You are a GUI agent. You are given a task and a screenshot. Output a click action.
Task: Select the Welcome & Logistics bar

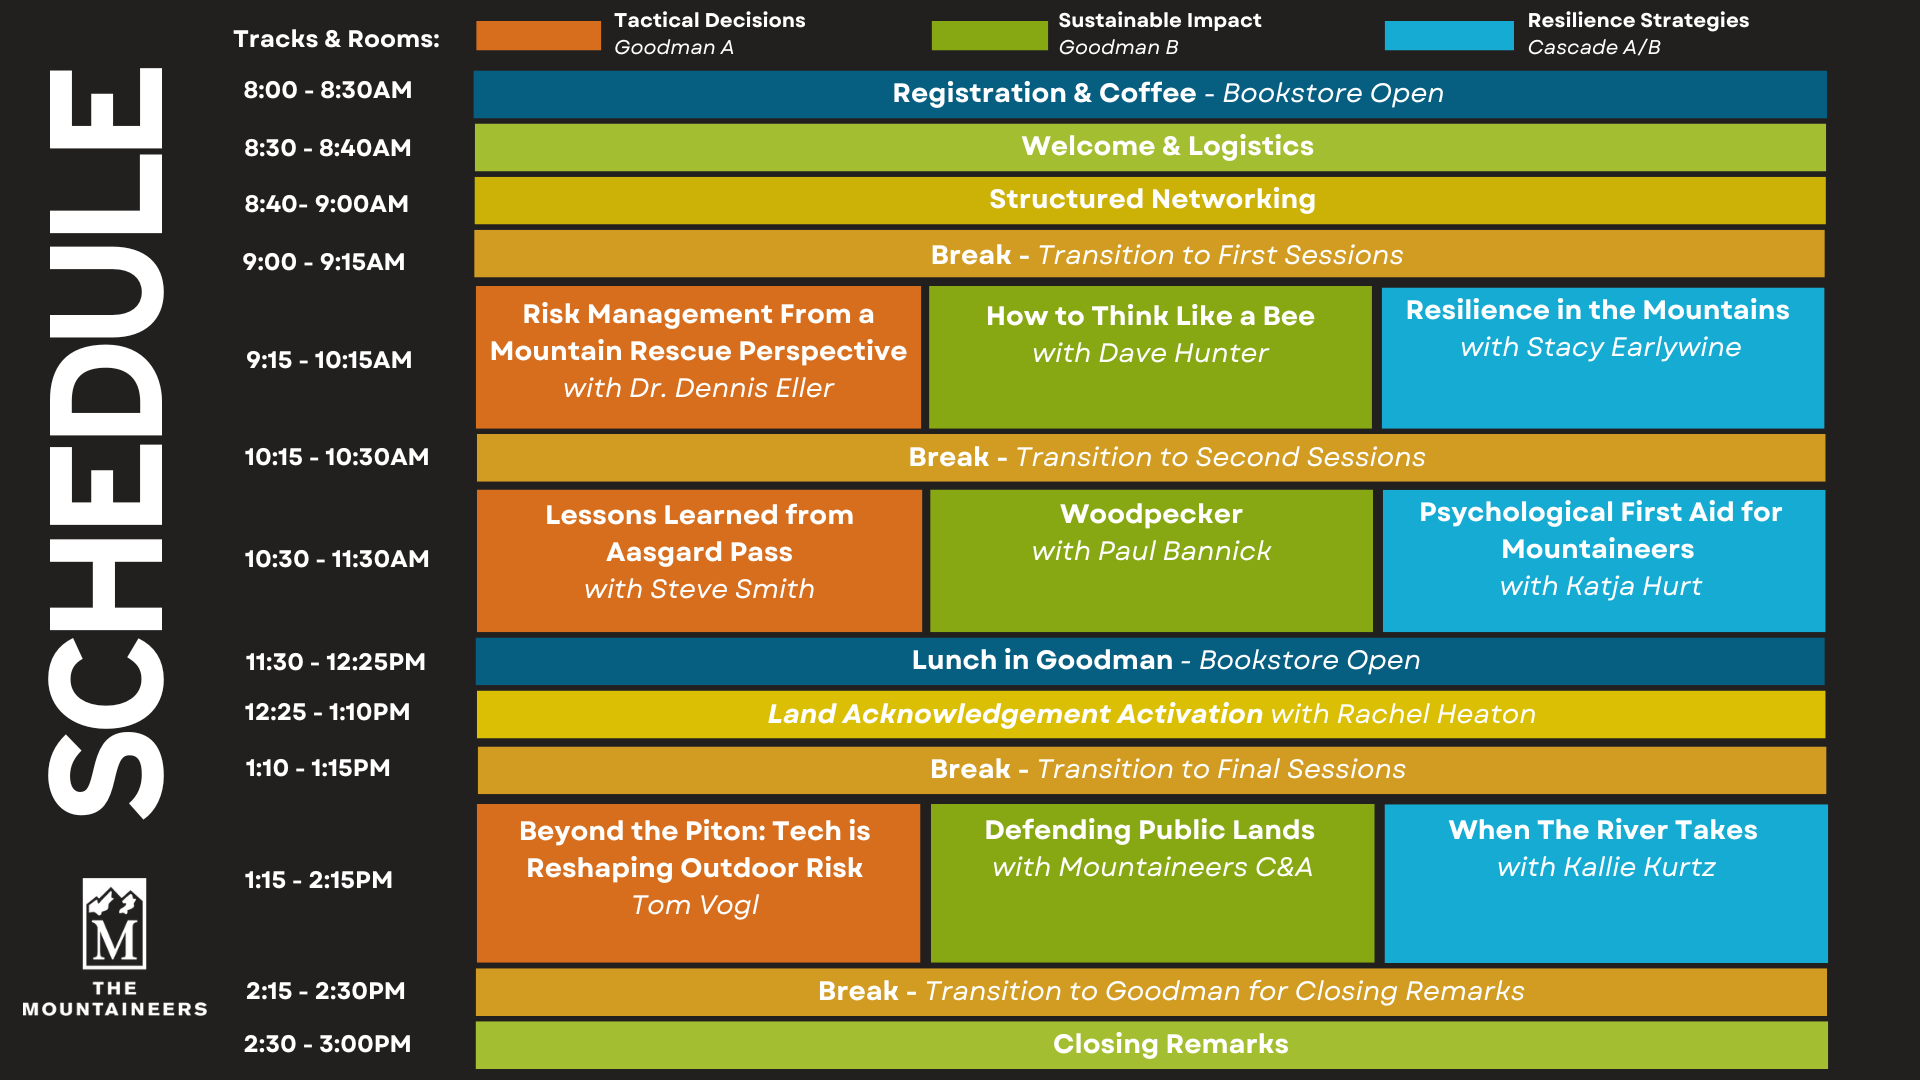1150,147
